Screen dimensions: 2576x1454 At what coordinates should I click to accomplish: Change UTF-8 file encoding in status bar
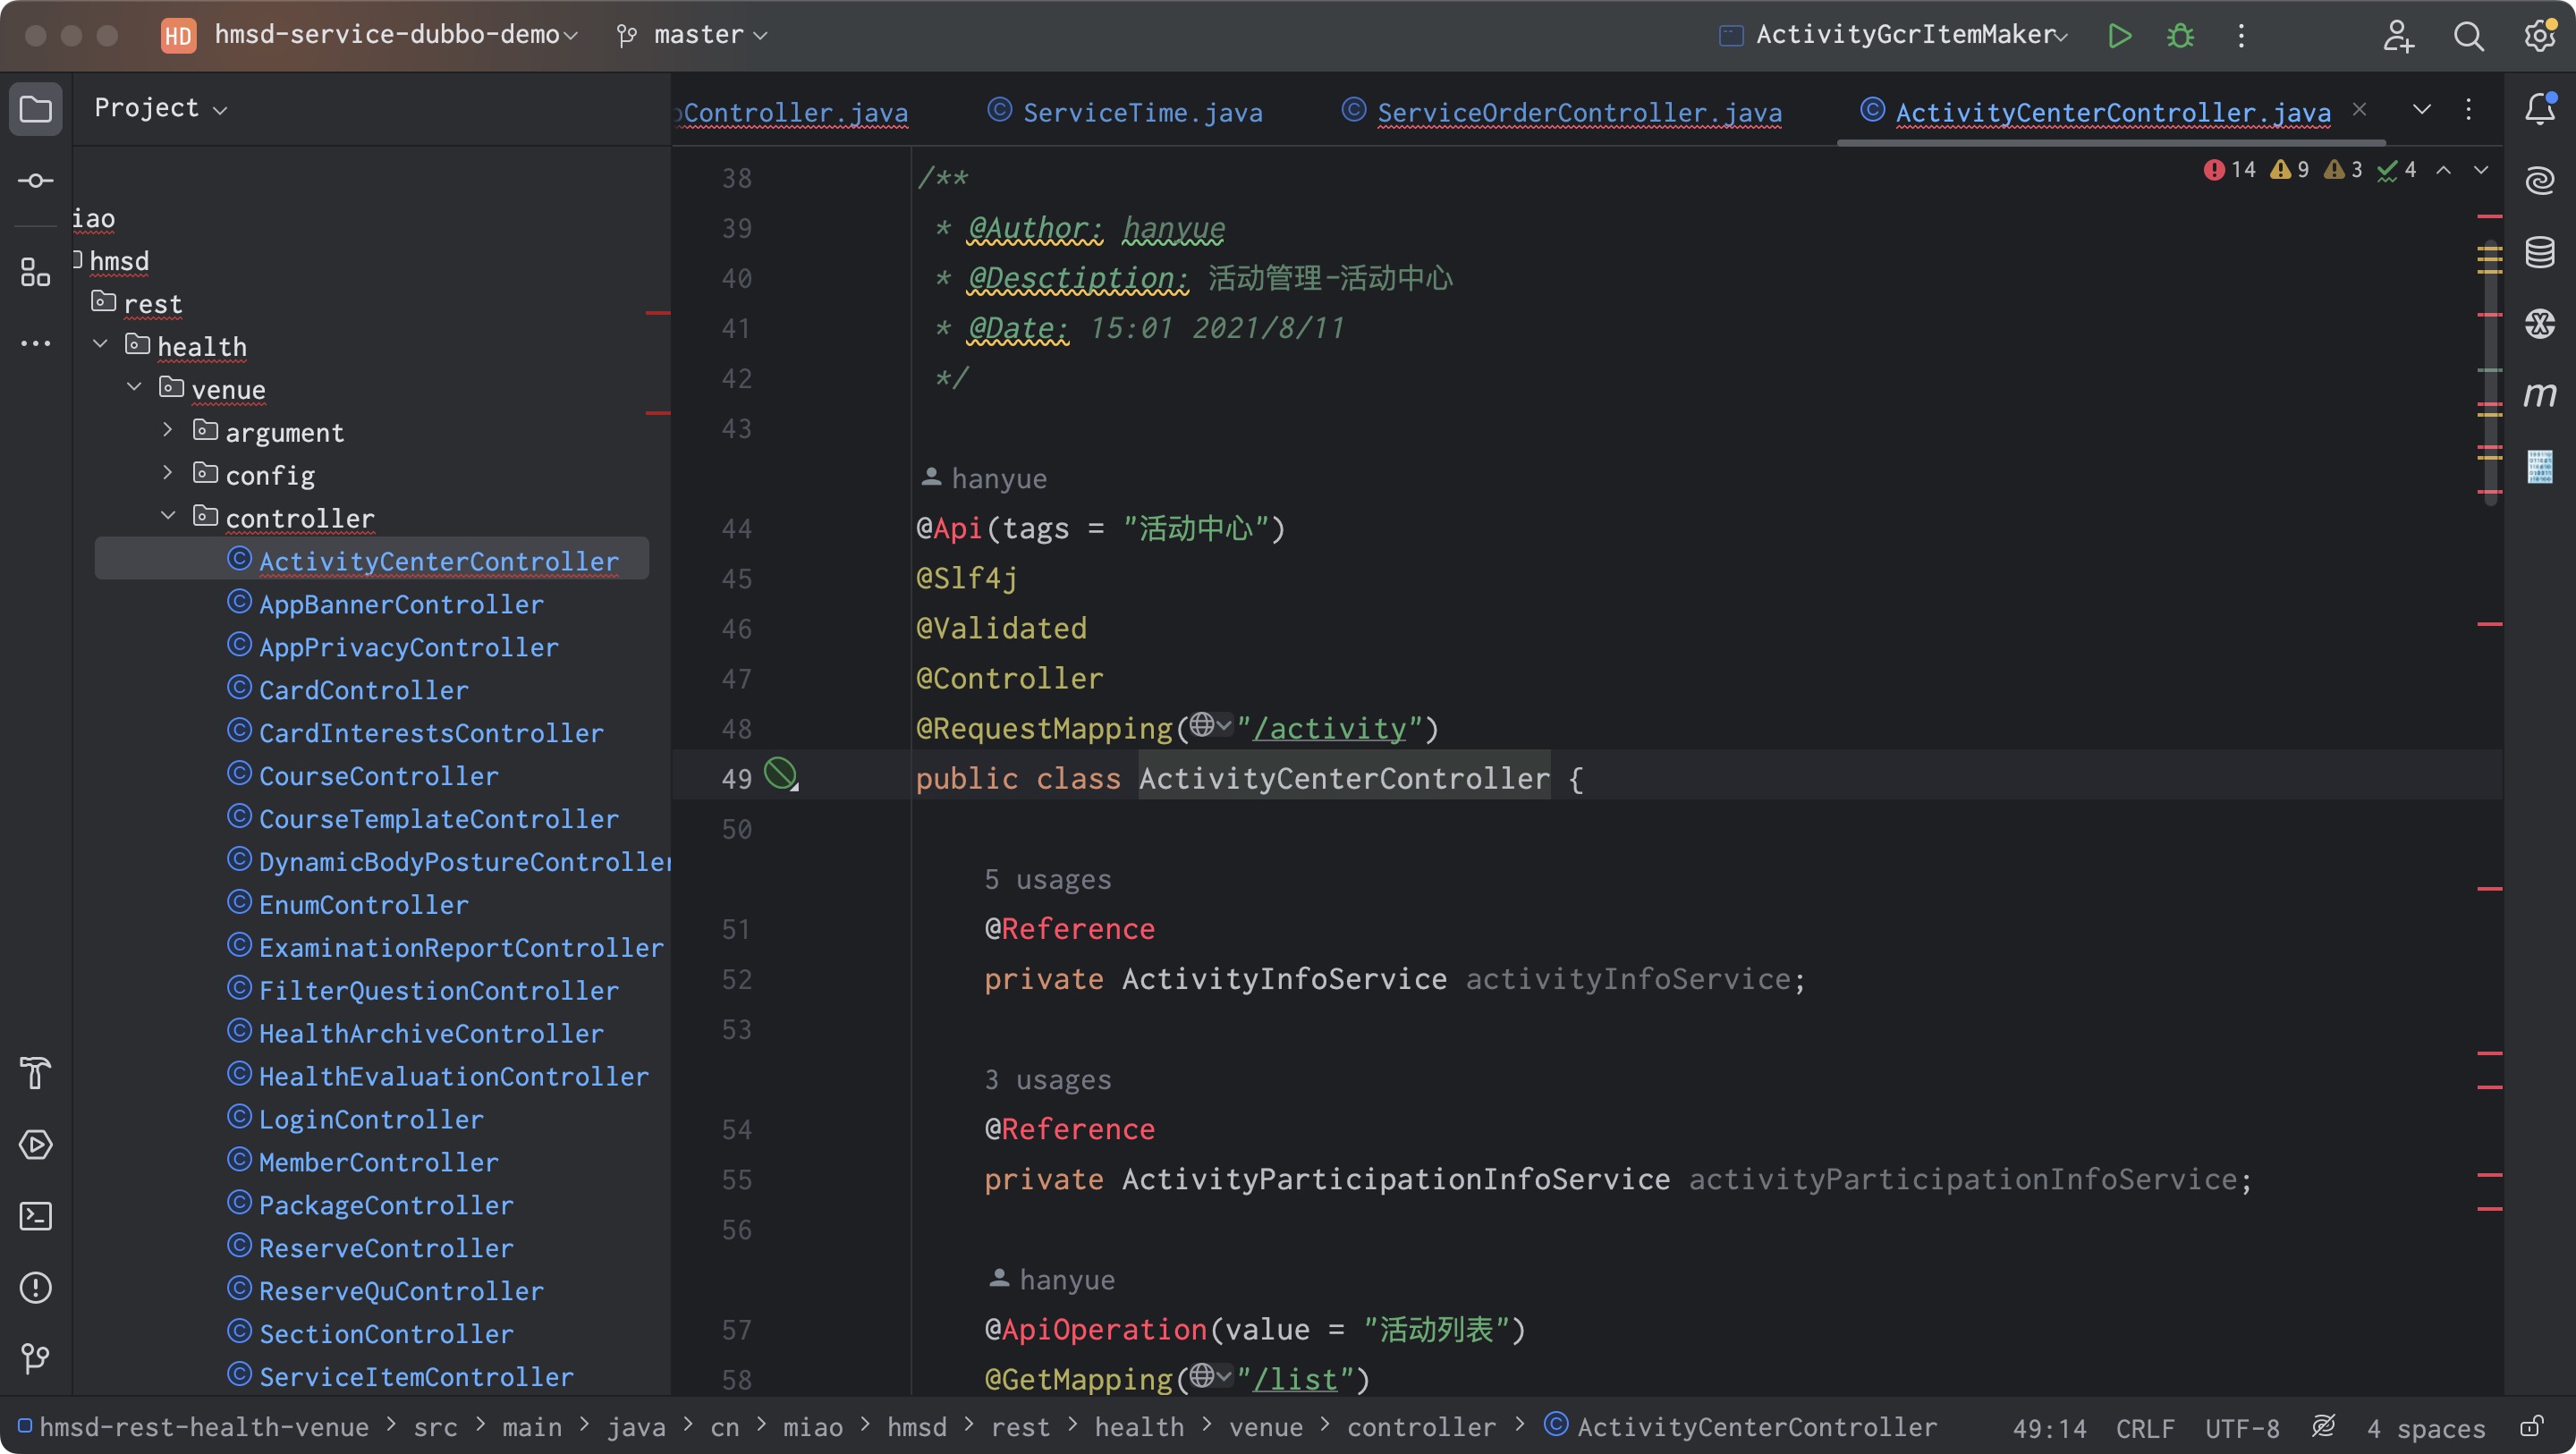click(2242, 1428)
